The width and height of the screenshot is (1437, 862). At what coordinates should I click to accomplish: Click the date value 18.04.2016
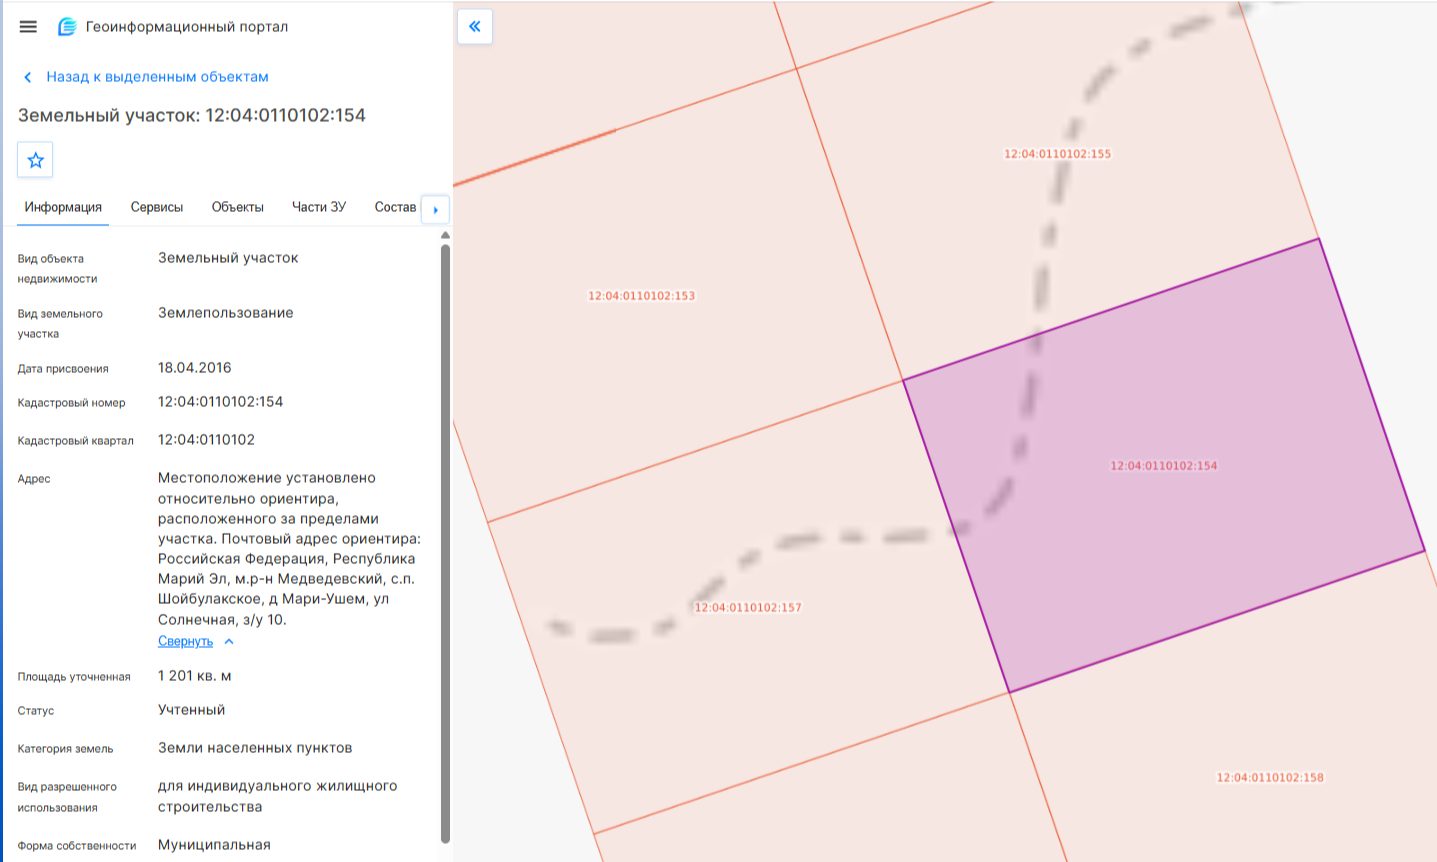click(x=195, y=368)
